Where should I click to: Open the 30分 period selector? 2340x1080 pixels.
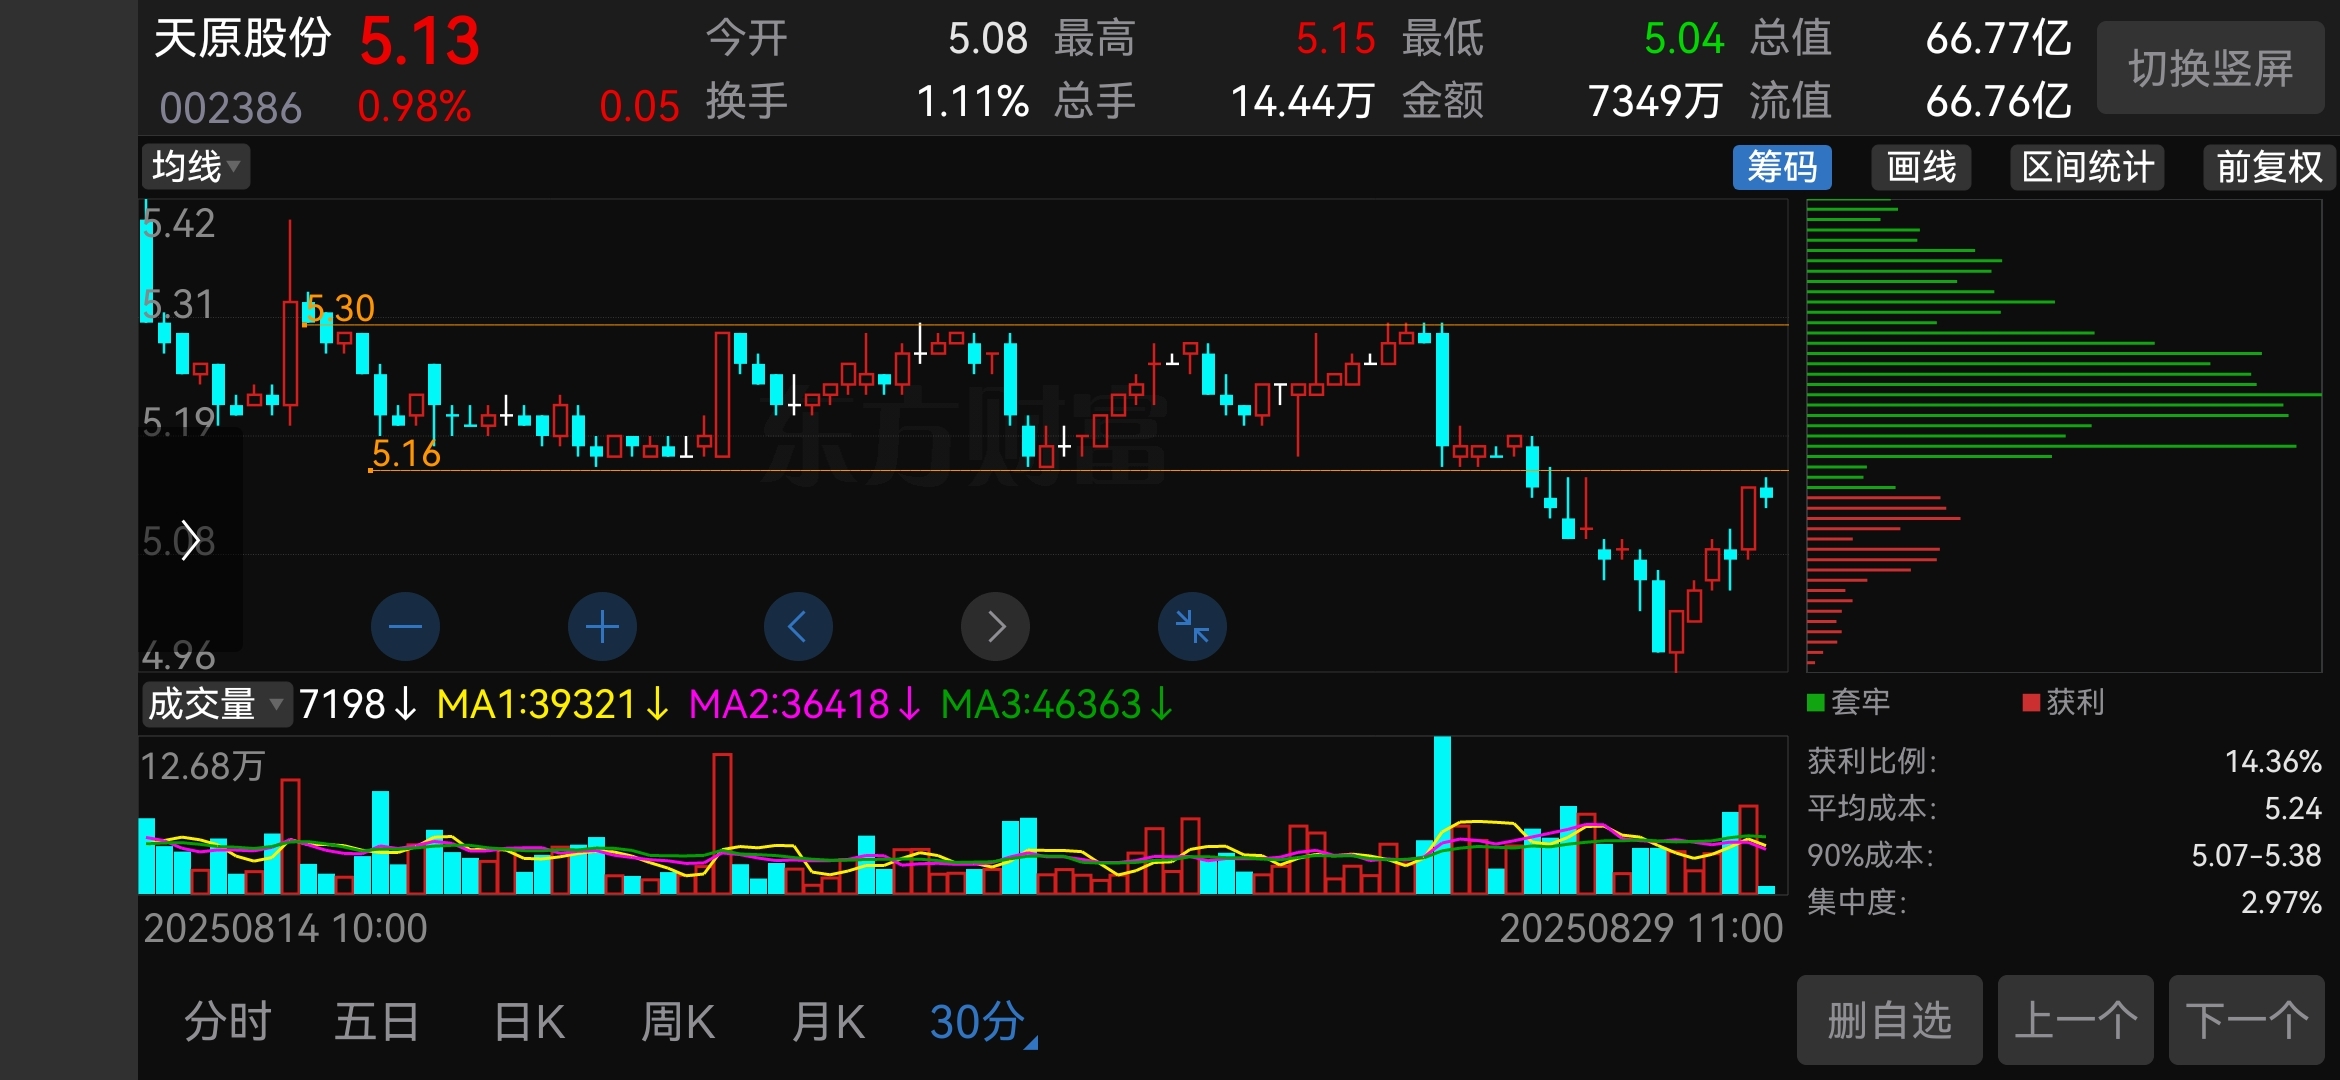[983, 1022]
